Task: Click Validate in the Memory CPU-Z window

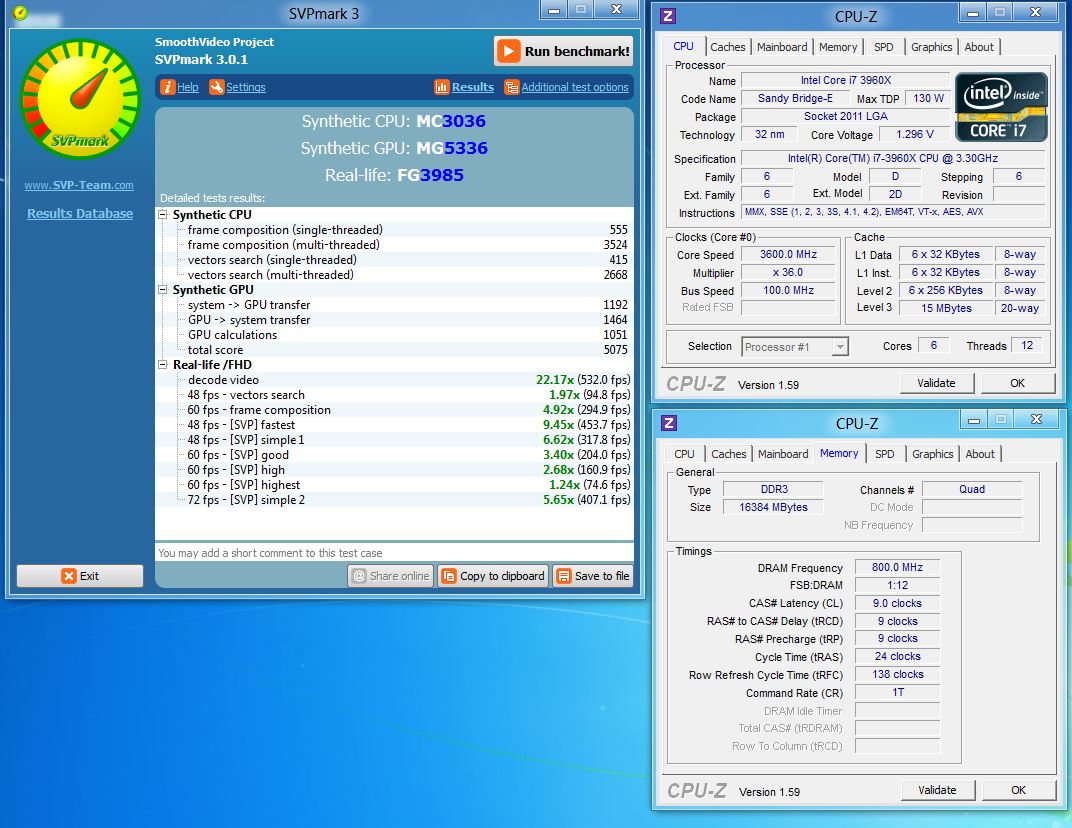Action: (937, 790)
